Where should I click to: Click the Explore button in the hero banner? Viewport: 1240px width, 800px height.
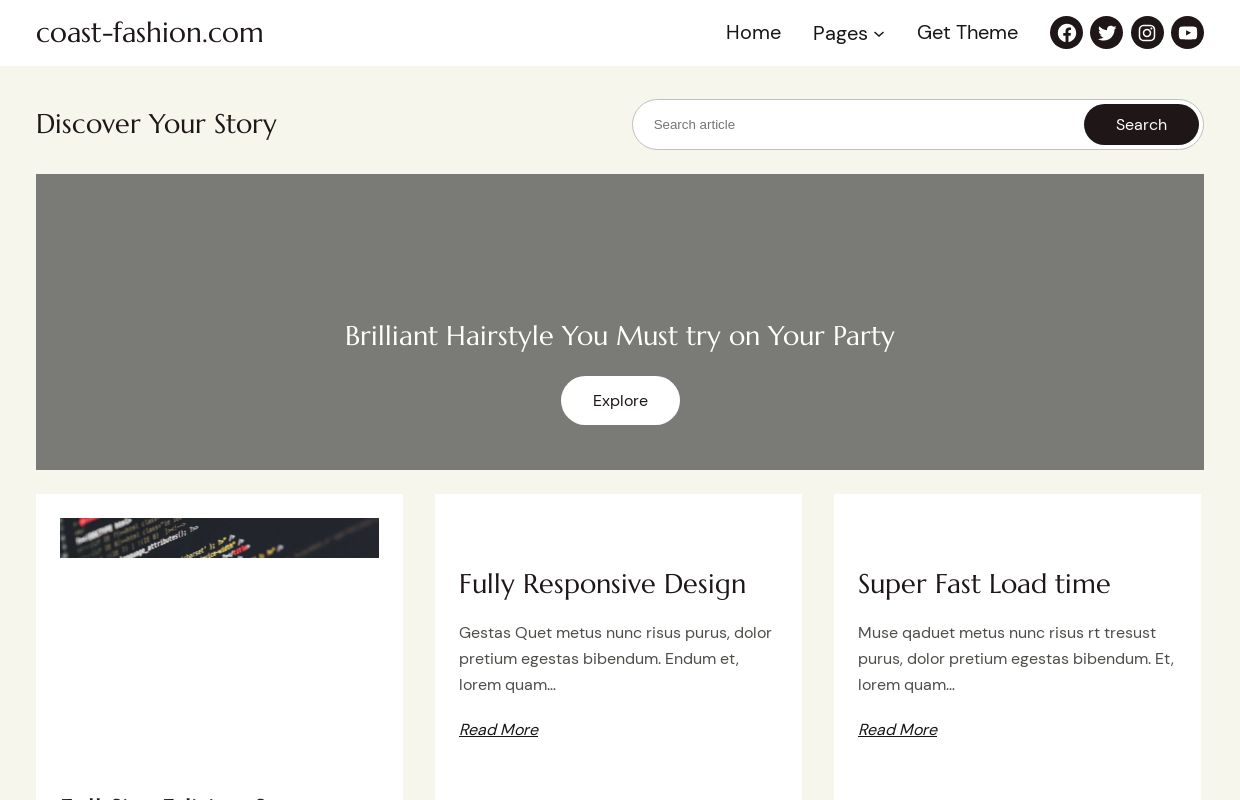click(620, 401)
